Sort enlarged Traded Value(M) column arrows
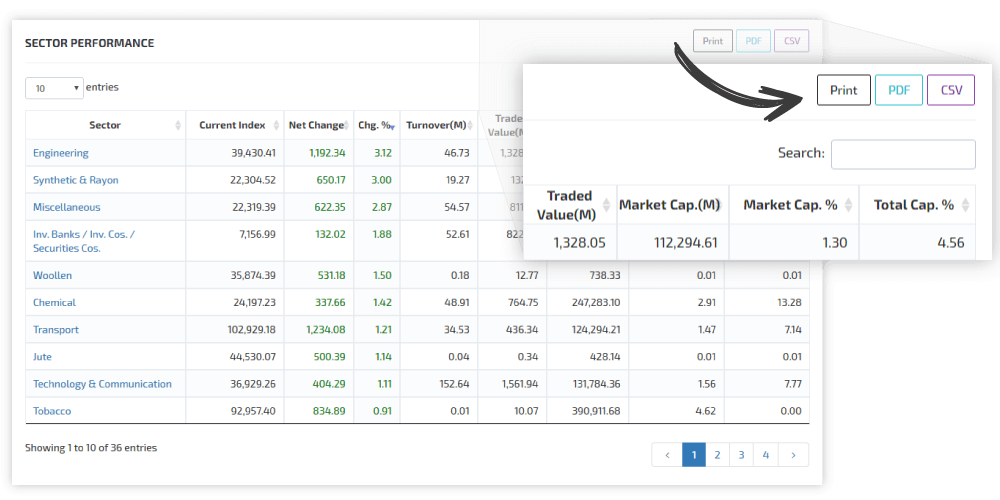 [606, 205]
